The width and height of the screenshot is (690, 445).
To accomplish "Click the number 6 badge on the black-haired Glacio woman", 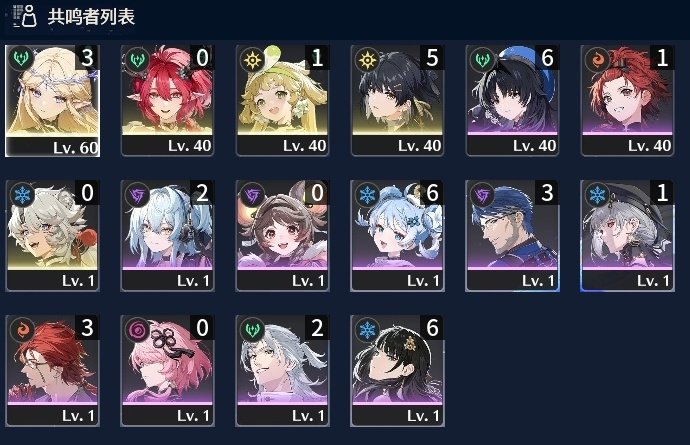I will [x=432, y=327].
